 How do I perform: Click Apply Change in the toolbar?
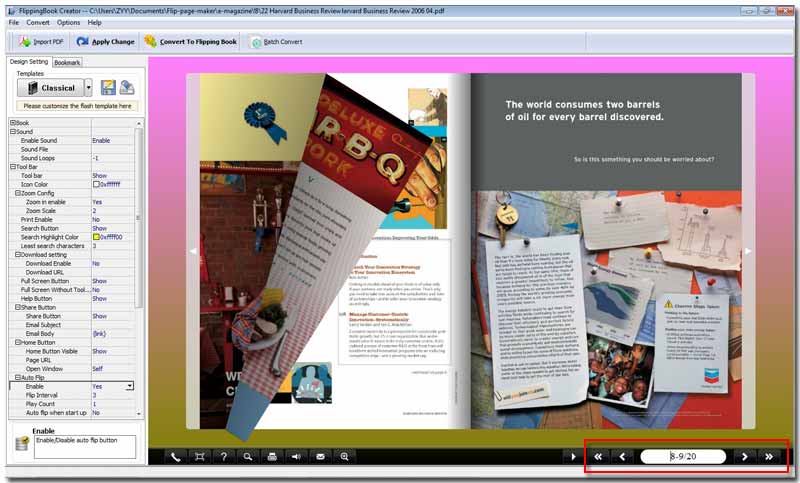click(x=106, y=42)
